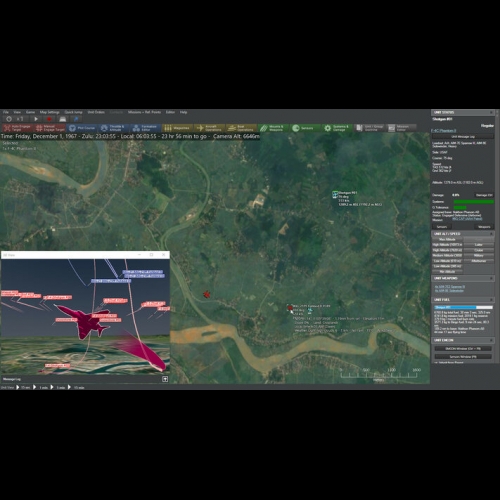The image size is (500, 500).
Task: Collapse the Unit Alt / Speed panel
Action: (491, 234)
